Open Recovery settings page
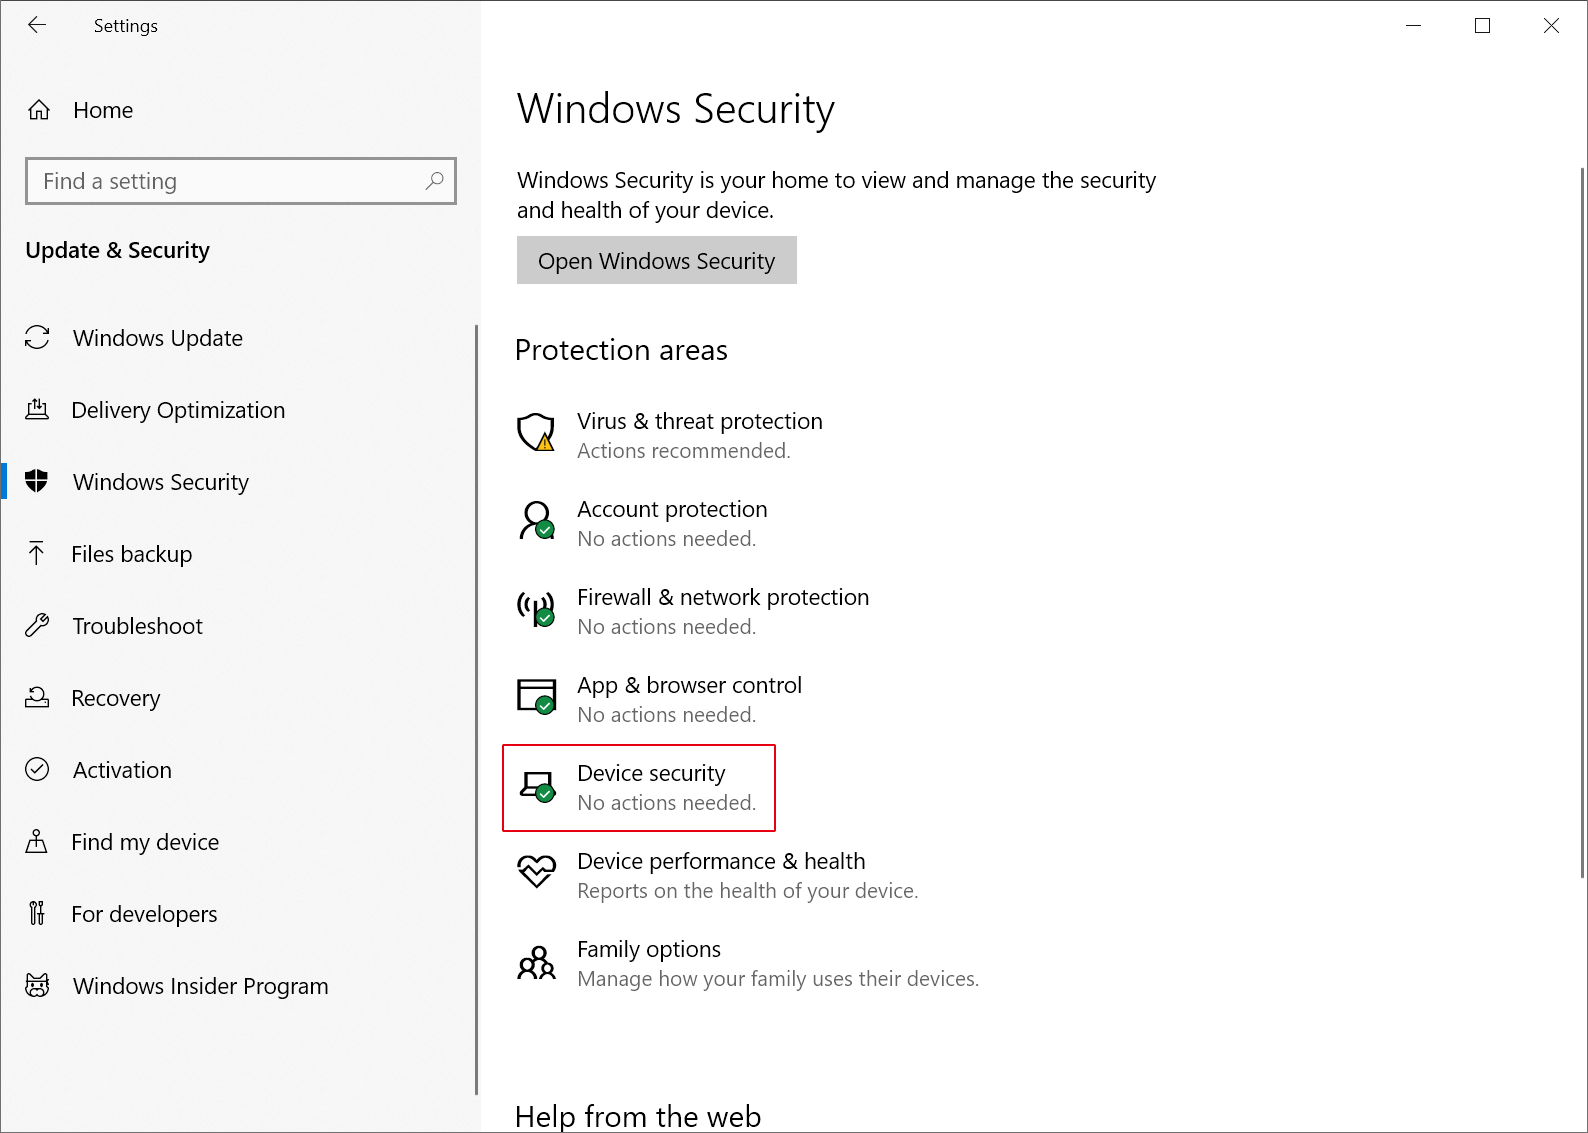Viewport: 1588px width, 1133px height. [x=115, y=698]
